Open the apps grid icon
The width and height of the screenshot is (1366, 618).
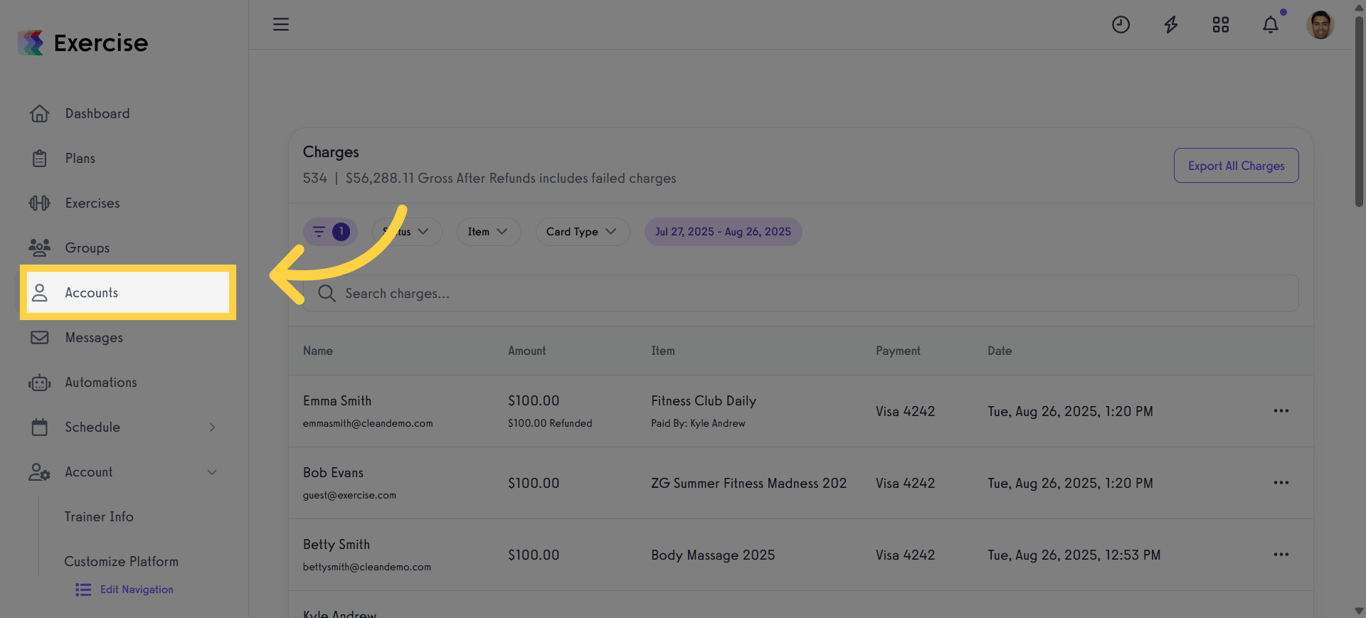(x=1221, y=24)
